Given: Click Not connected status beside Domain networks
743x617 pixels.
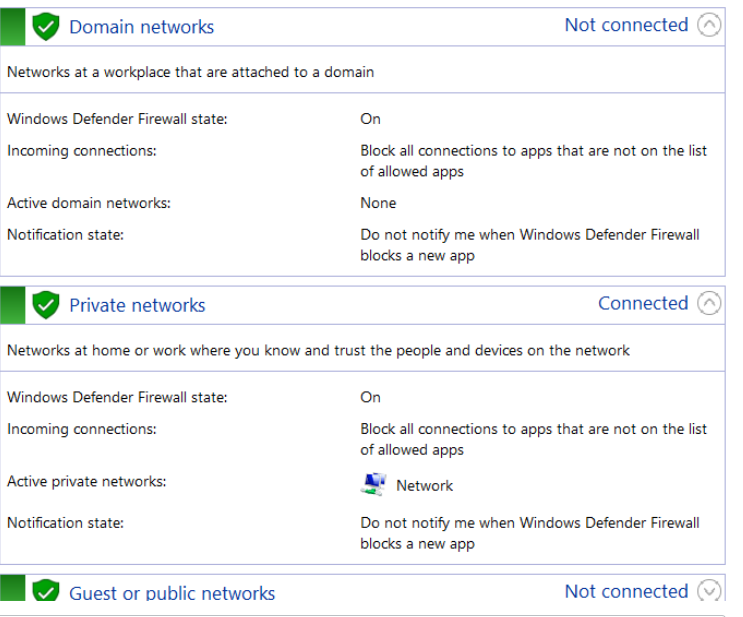Looking at the screenshot, I should pos(626,25).
